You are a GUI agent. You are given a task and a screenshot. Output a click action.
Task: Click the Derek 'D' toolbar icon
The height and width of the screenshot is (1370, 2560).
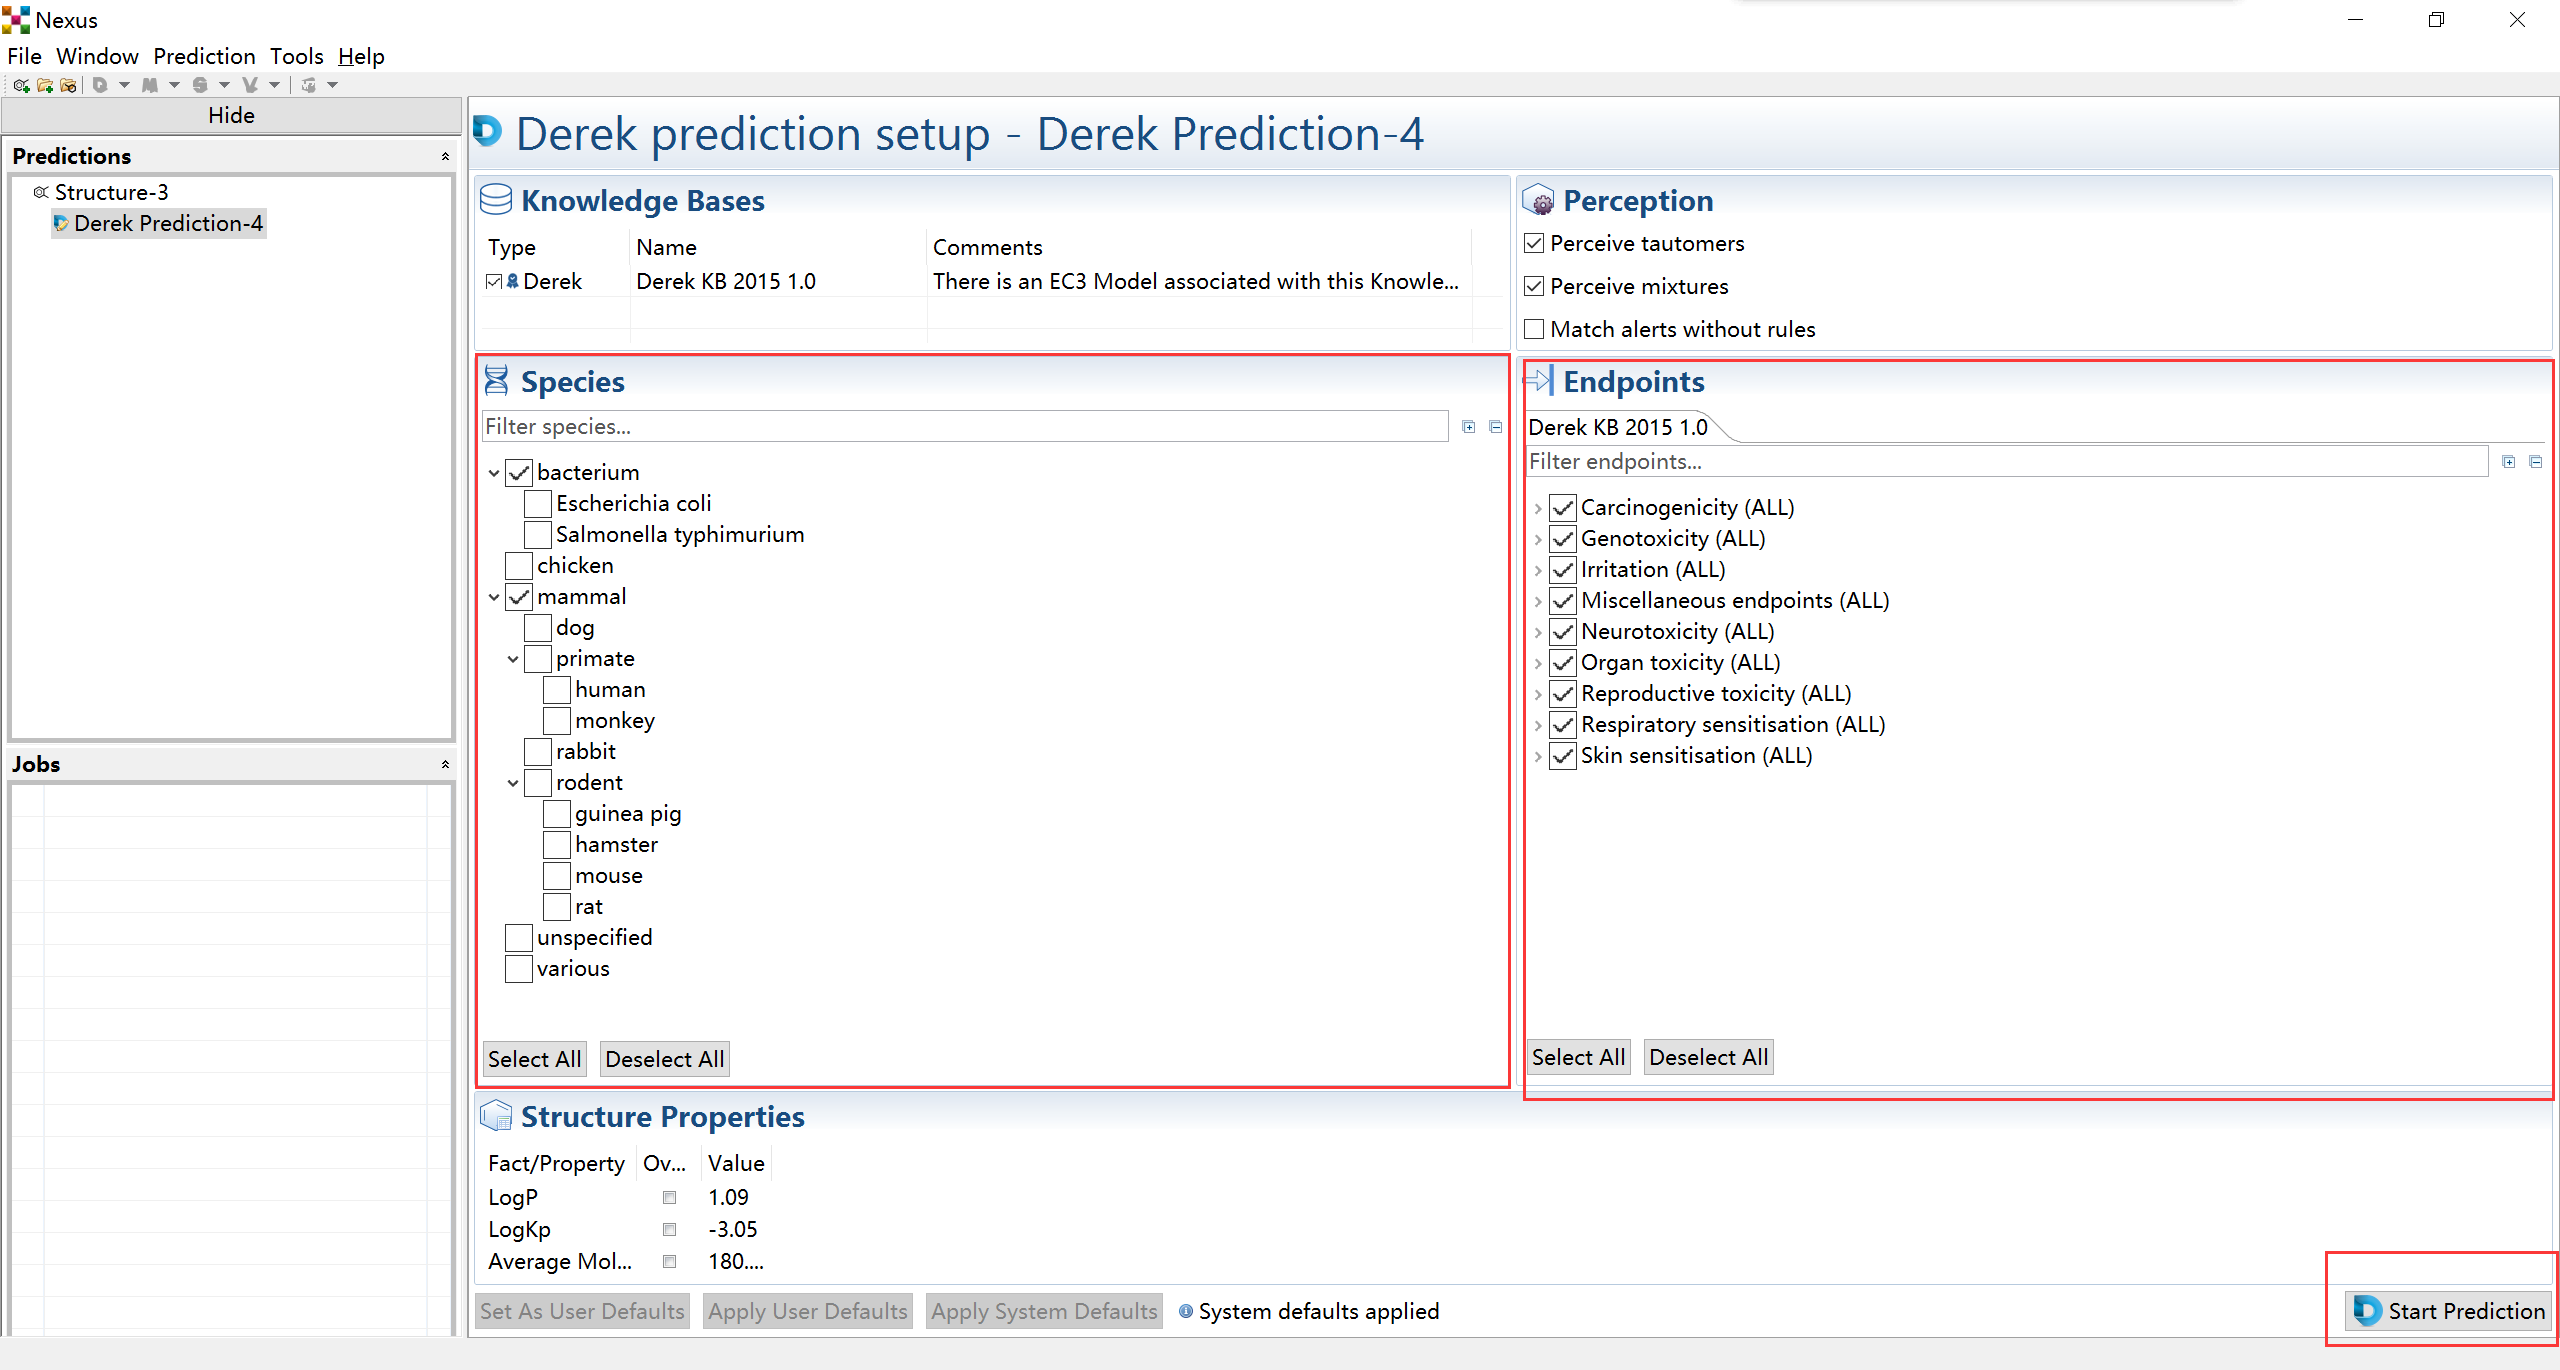click(100, 85)
